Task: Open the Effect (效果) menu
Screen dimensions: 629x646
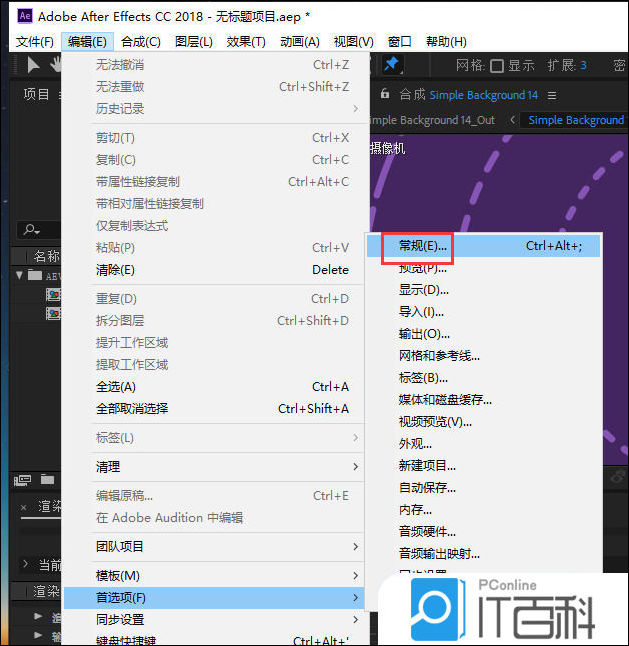Action: click(246, 42)
